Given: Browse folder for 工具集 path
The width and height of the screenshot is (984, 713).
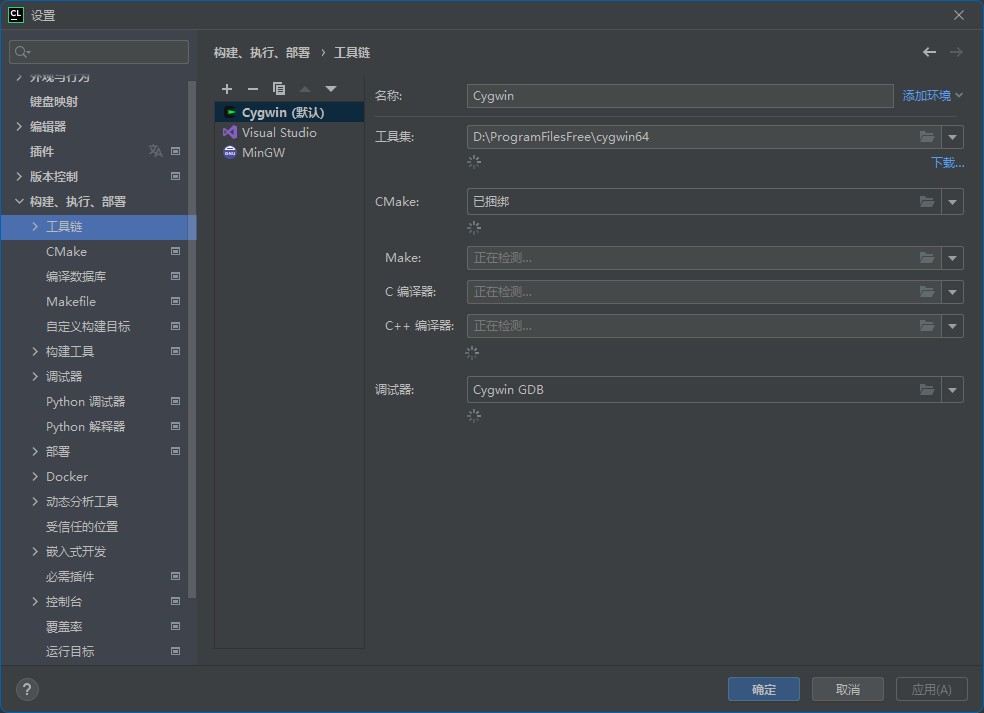Looking at the screenshot, I should 927,137.
